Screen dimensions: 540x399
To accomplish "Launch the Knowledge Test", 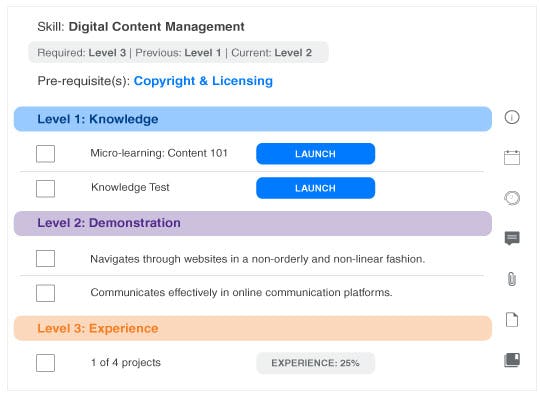I will [315, 188].
